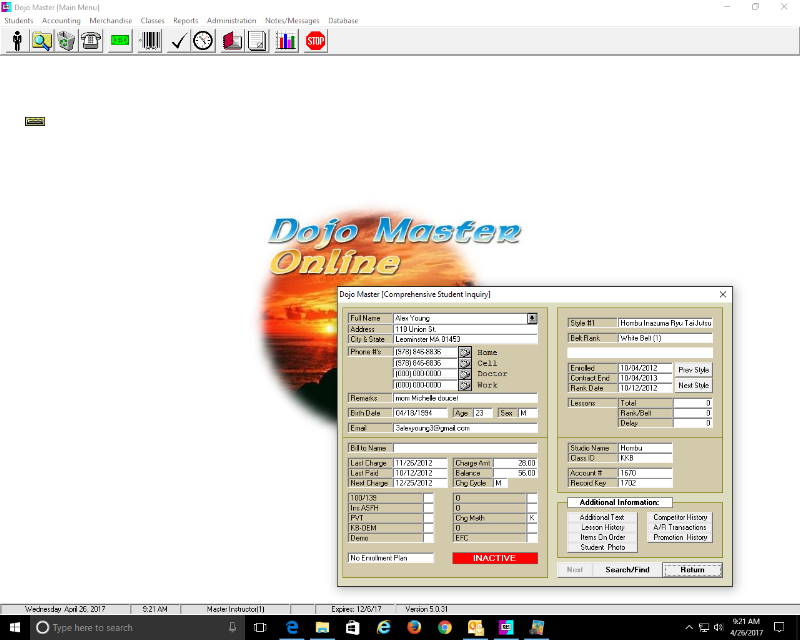Click the small yellow keyboard icon
Viewport: 800px width, 640px height.
[35, 121]
